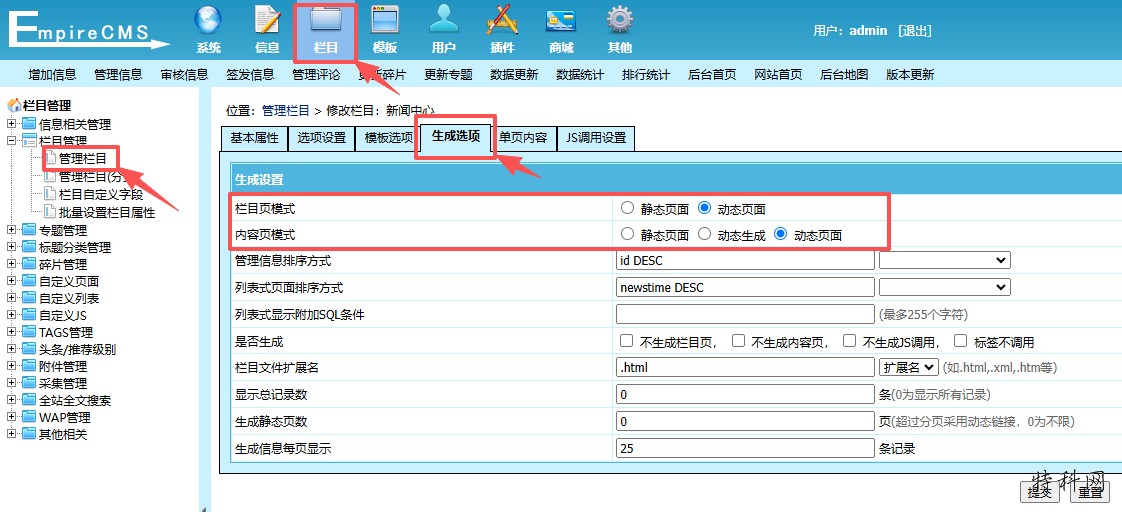This screenshot has height=512, width=1122.
Task: Select 动态页面 for 内容页模式
Action: click(x=781, y=233)
